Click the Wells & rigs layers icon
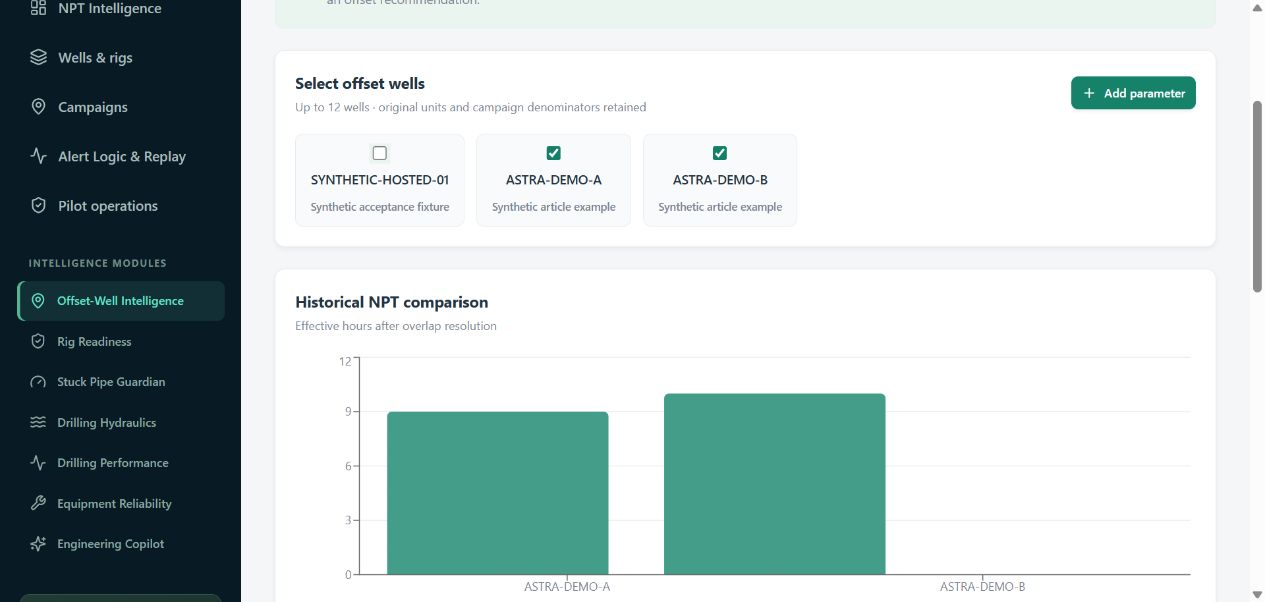This screenshot has height=602, width=1265. (38, 57)
